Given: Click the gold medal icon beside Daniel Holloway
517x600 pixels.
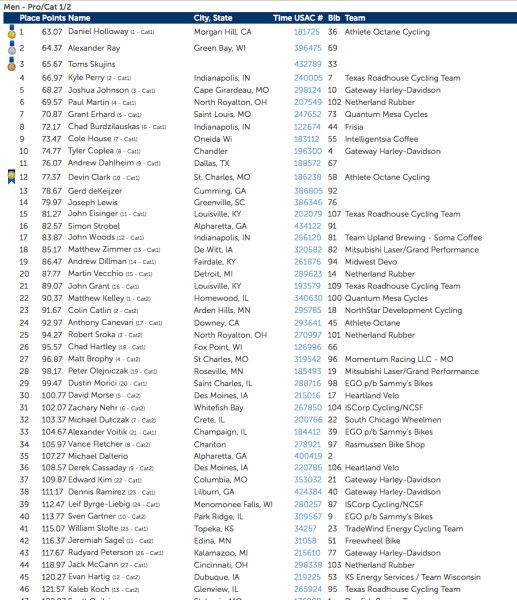Looking at the screenshot, I should click(12, 32).
